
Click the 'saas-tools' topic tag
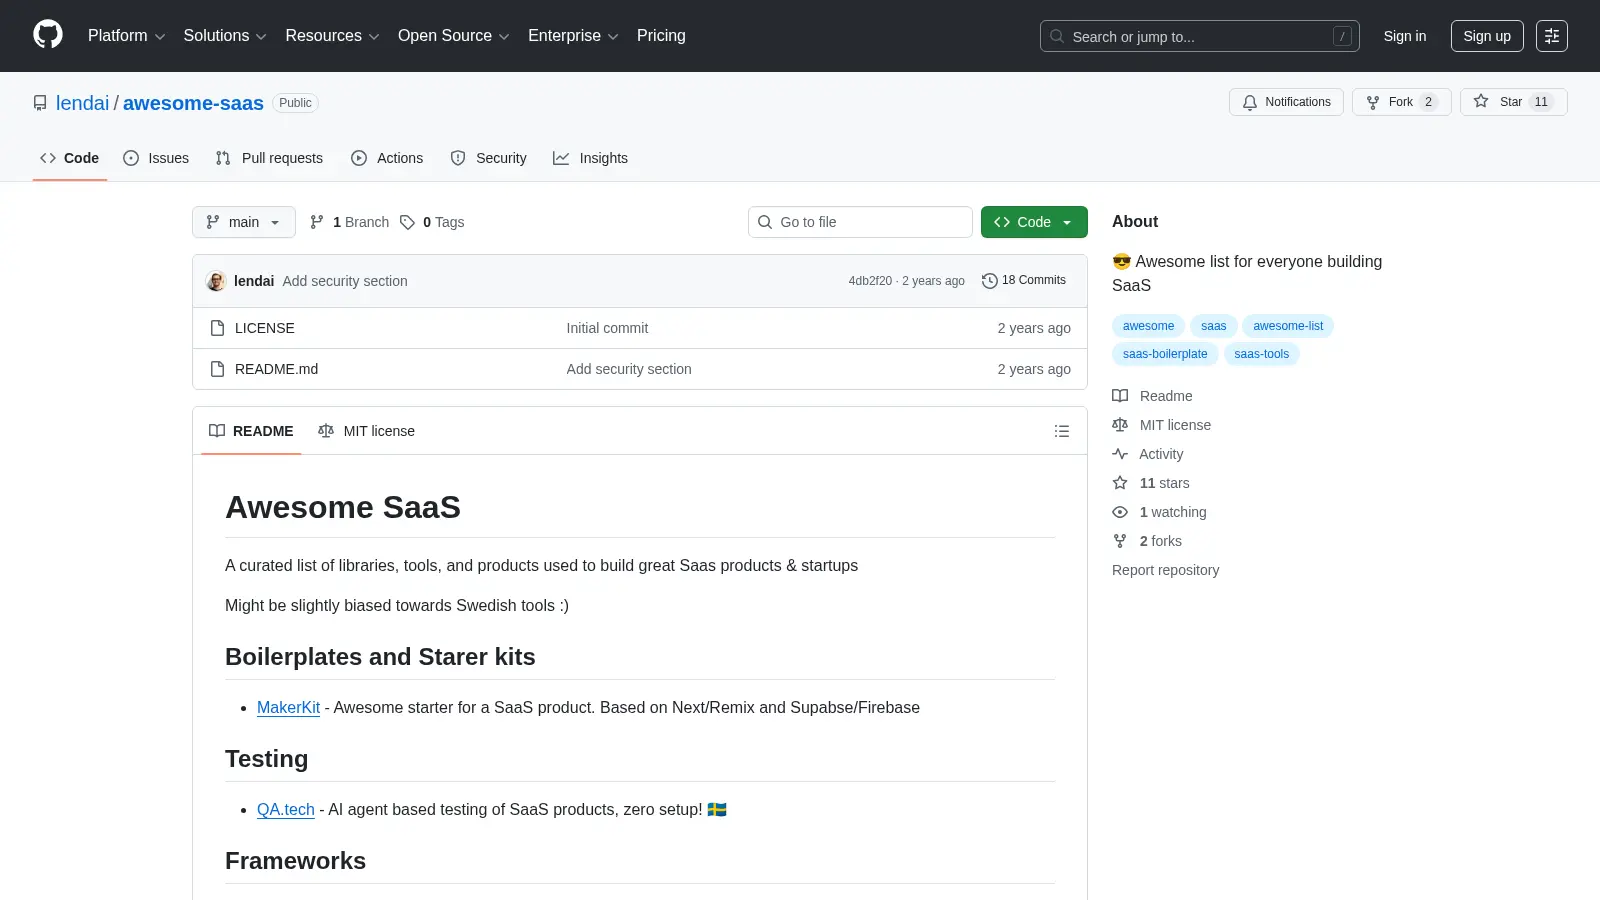pos(1262,354)
